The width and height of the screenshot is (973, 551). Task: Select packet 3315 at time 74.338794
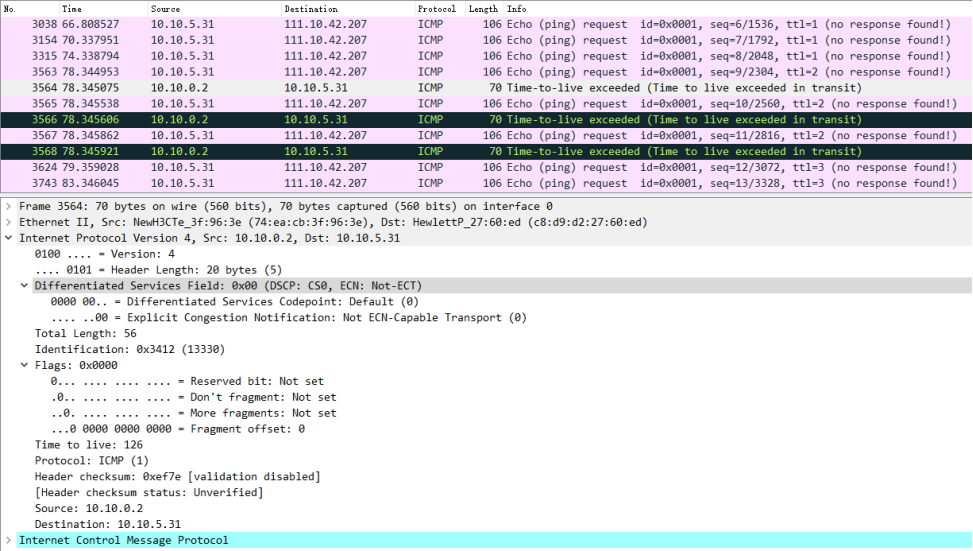point(486,56)
